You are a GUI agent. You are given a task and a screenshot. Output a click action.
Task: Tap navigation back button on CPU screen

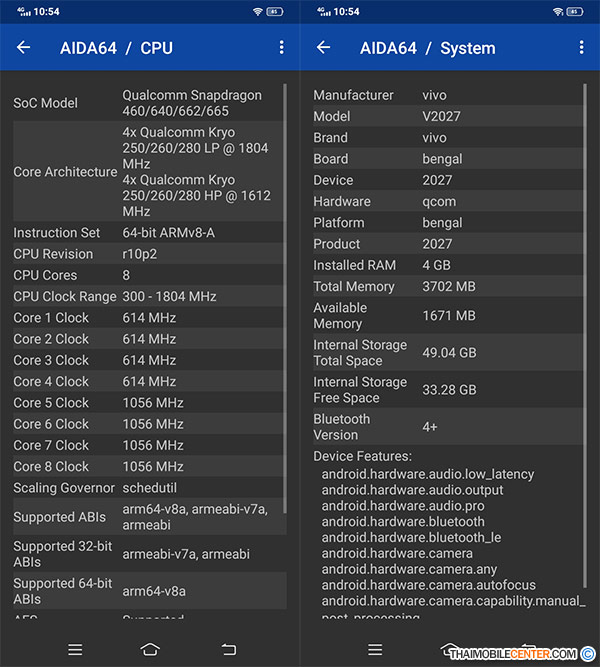(x=229, y=649)
